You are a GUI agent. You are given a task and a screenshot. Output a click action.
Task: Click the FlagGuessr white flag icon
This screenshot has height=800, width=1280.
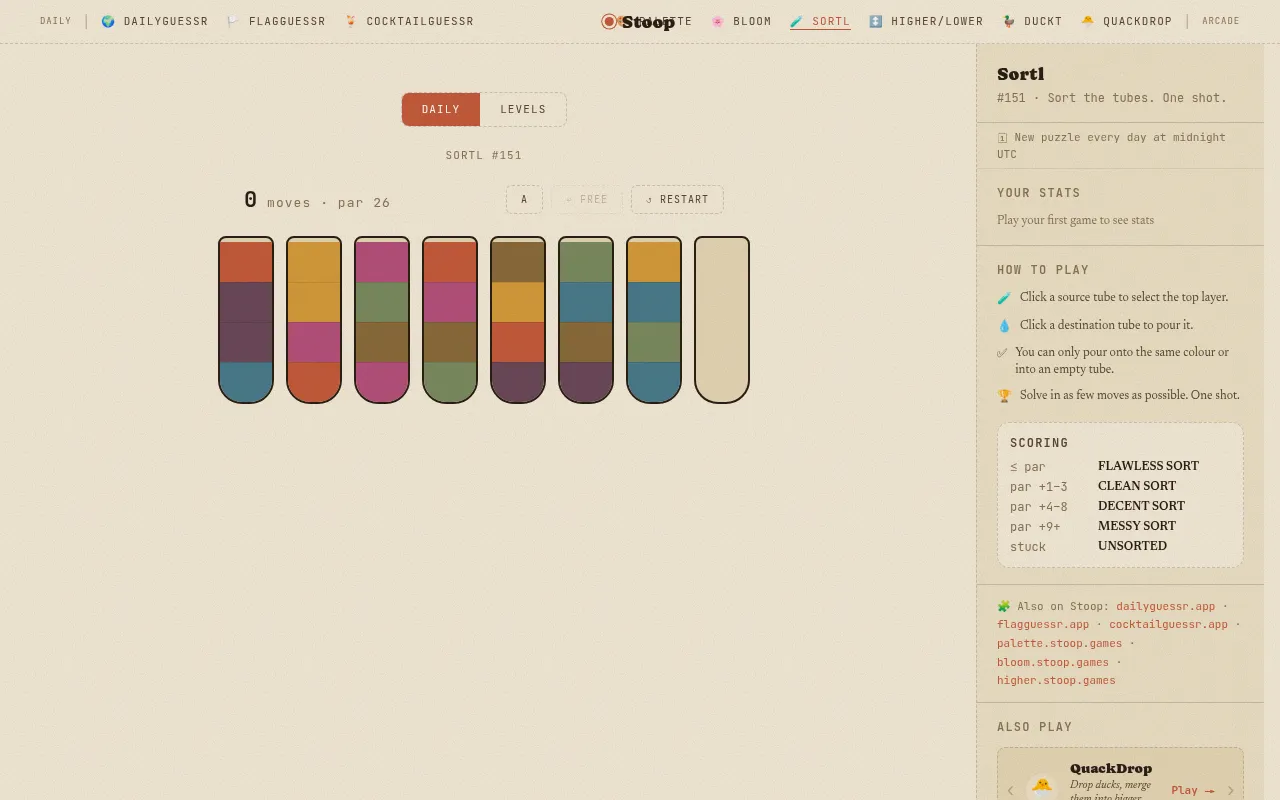tap(233, 21)
